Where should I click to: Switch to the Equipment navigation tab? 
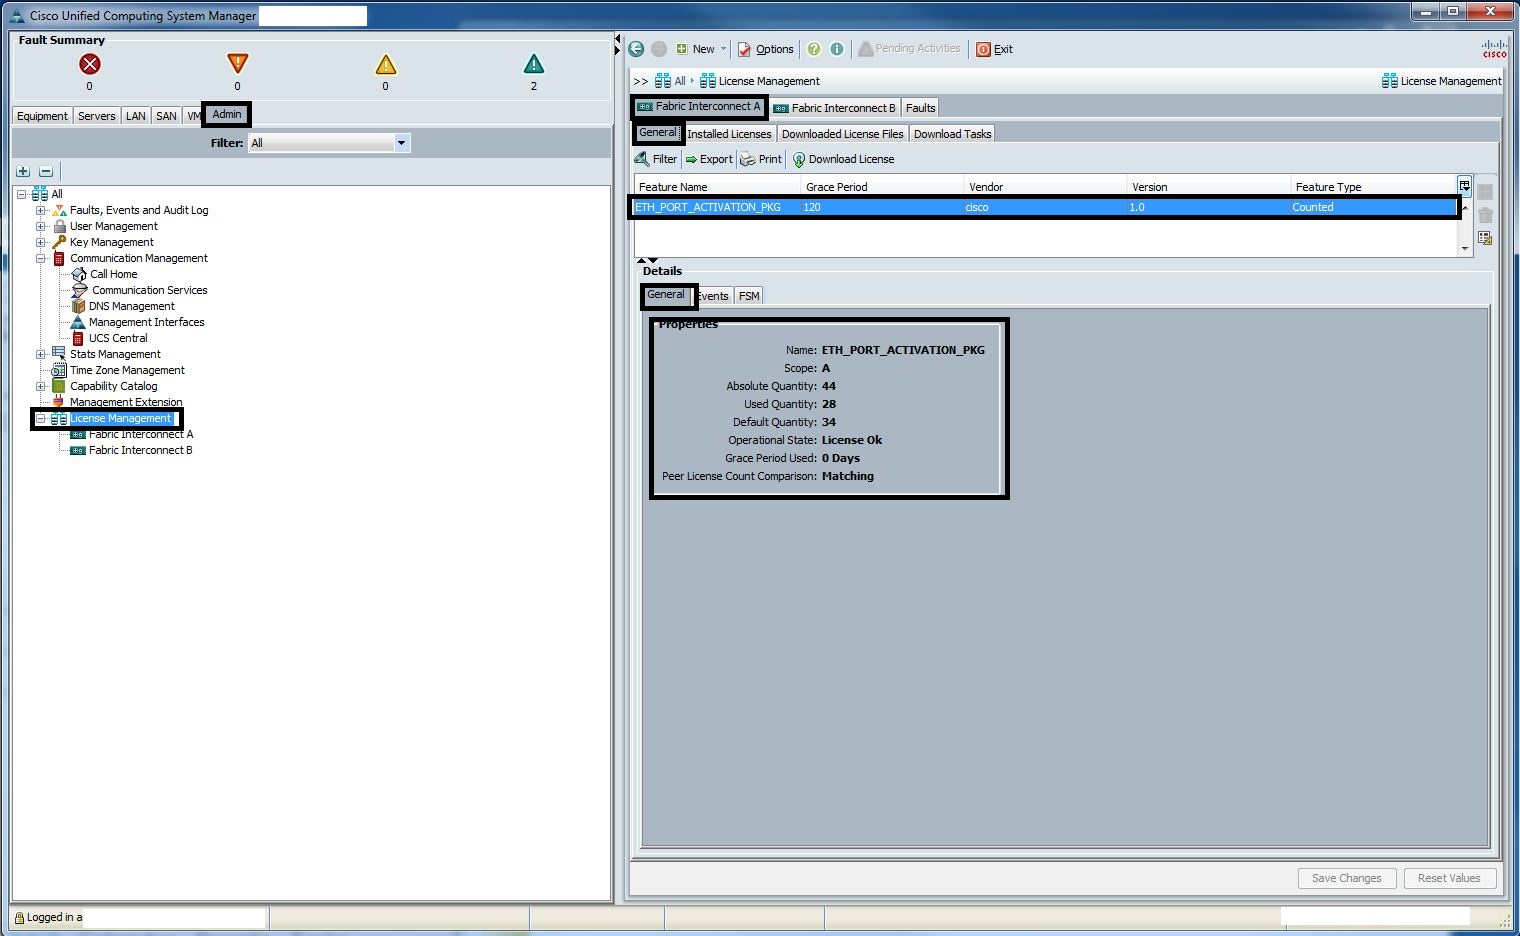[x=42, y=116]
